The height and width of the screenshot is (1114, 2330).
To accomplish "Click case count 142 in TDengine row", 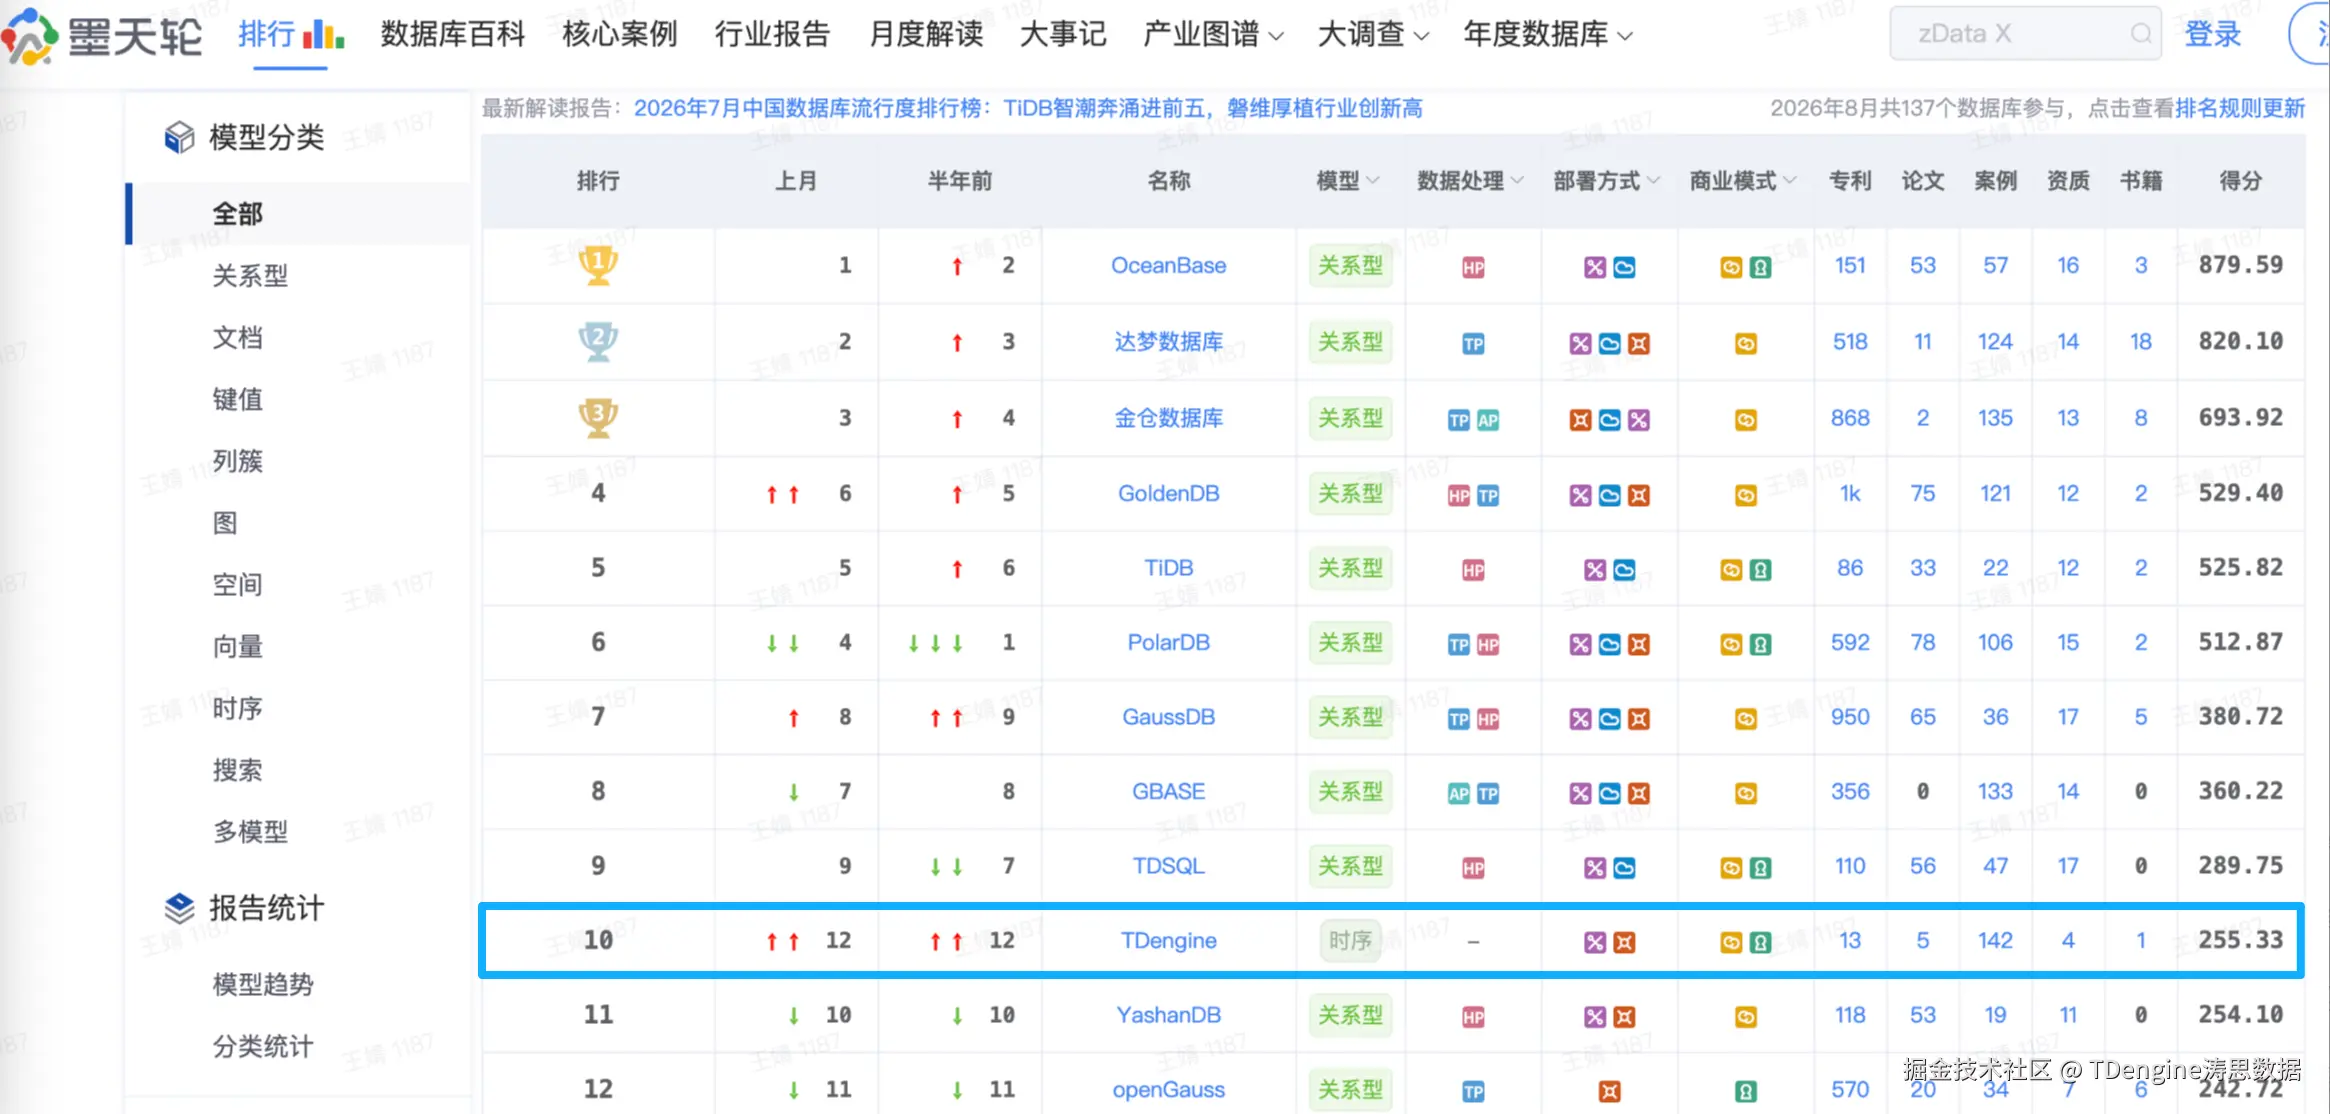I will point(1995,941).
